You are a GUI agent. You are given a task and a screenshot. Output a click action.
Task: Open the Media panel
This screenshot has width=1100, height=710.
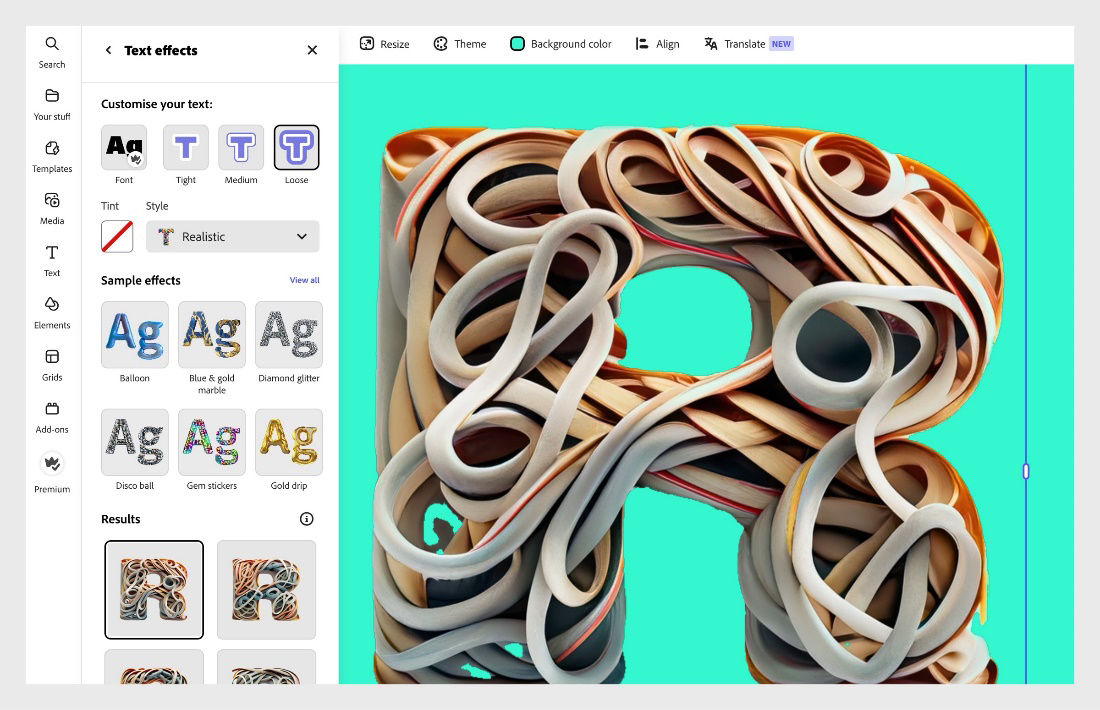(x=51, y=207)
